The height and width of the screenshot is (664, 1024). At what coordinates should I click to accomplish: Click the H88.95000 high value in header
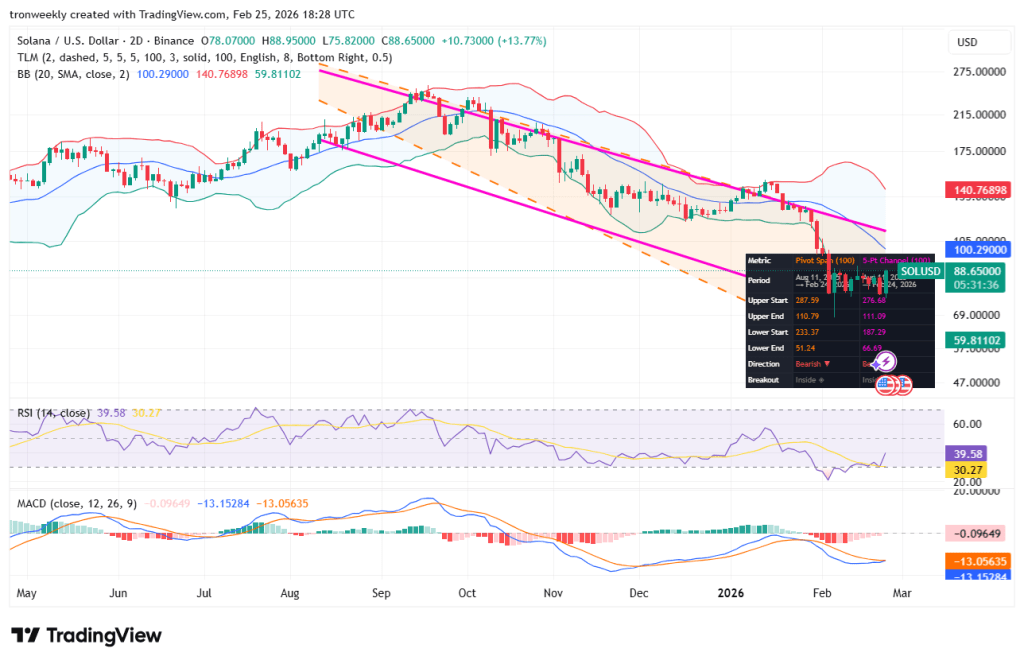pos(289,40)
